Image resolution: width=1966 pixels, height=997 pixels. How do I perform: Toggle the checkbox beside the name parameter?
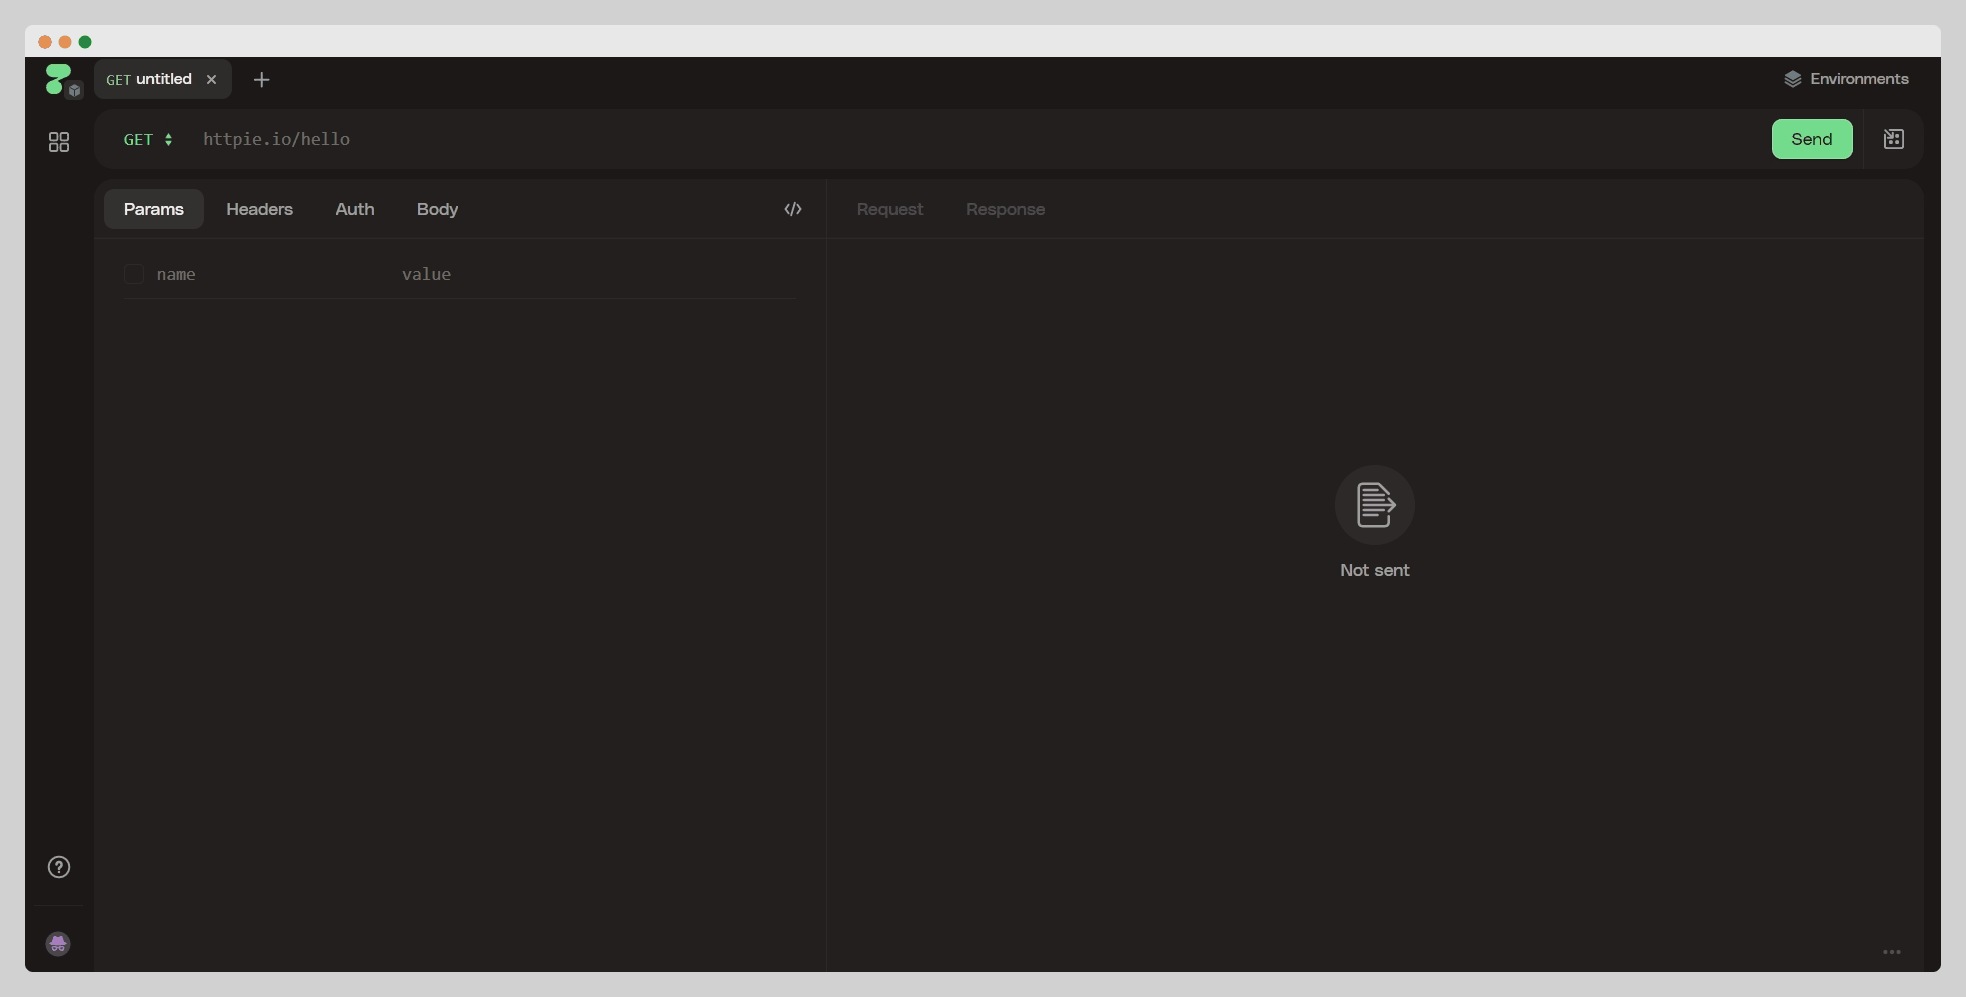click(134, 274)
